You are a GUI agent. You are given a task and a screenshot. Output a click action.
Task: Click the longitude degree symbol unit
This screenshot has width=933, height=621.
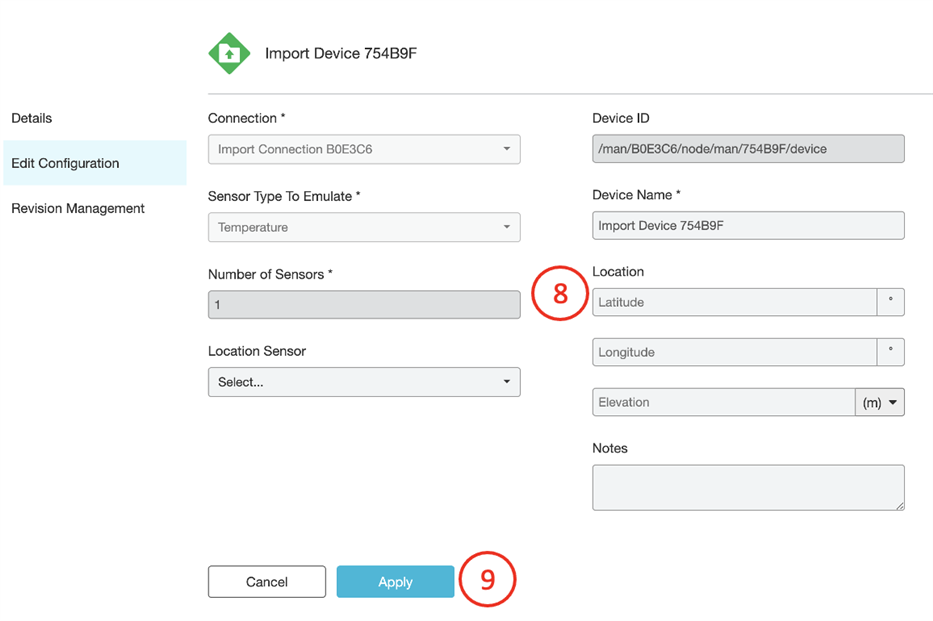(x=890, y=352)
